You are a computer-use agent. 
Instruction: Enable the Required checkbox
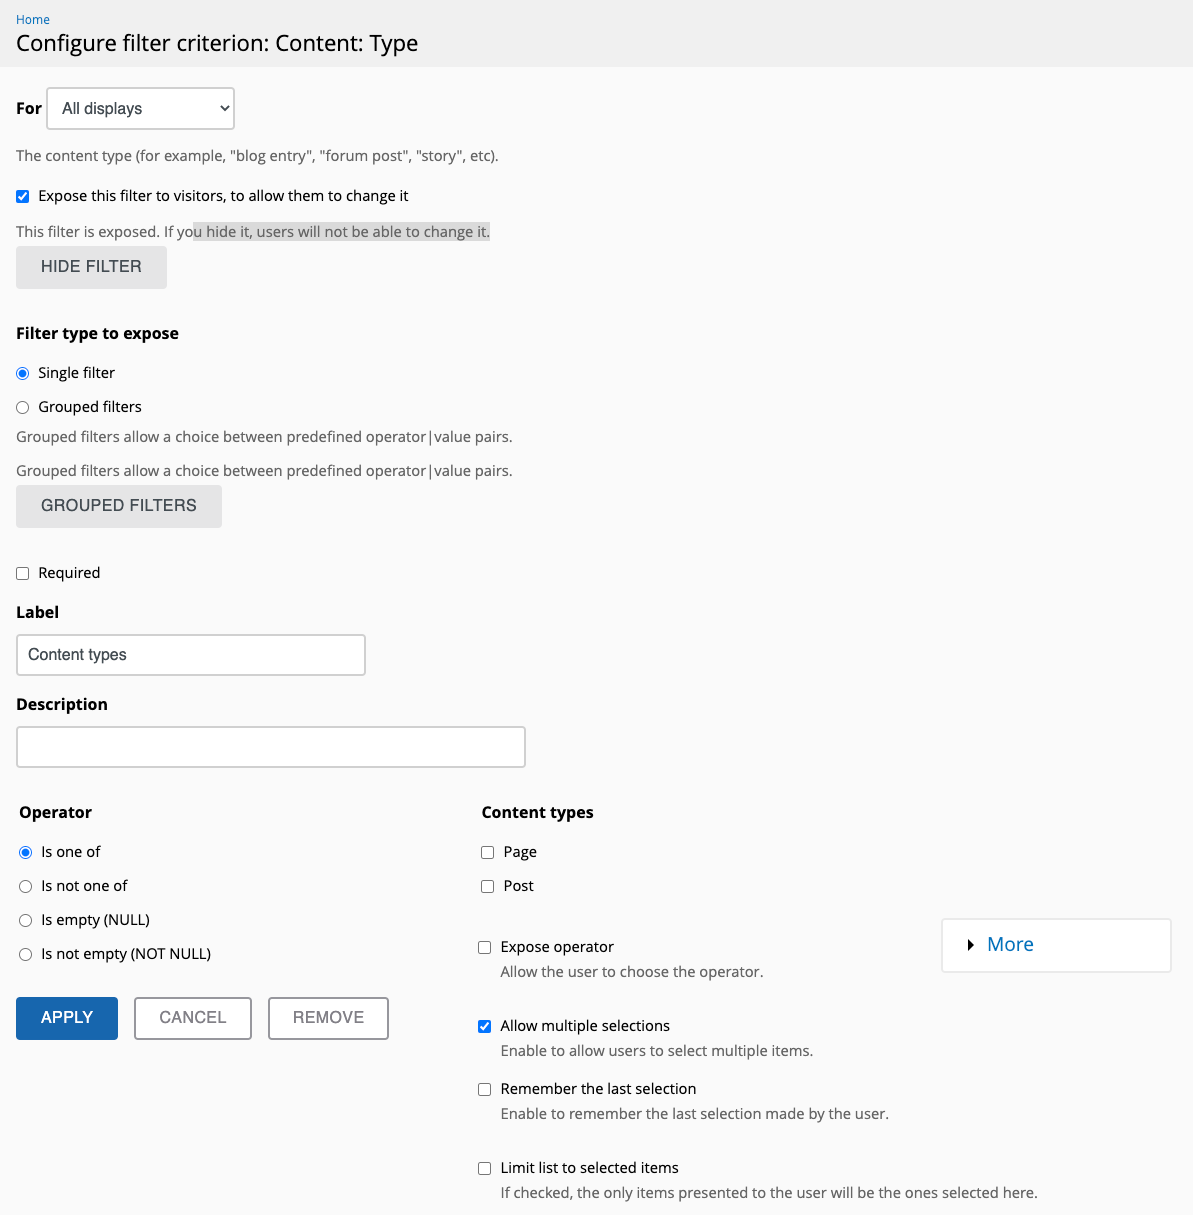click(23, 573)
